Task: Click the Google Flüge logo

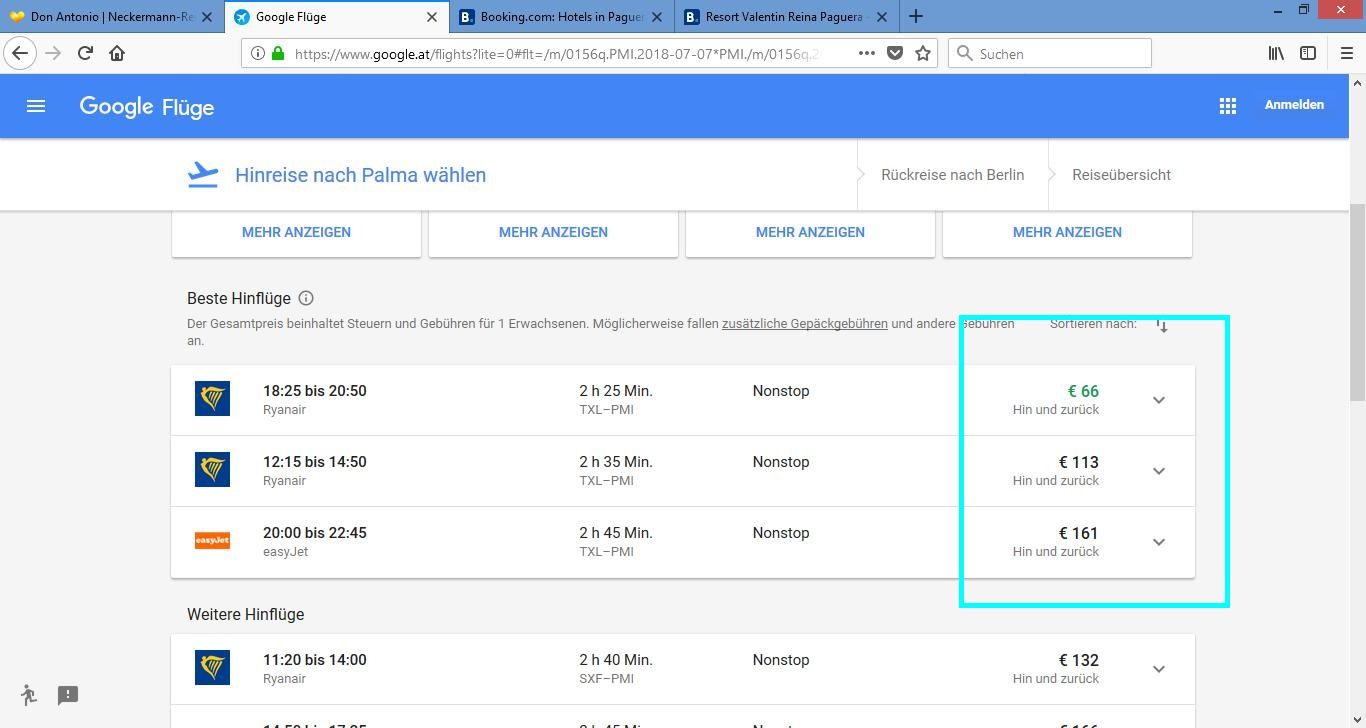Action: point(147,107)
